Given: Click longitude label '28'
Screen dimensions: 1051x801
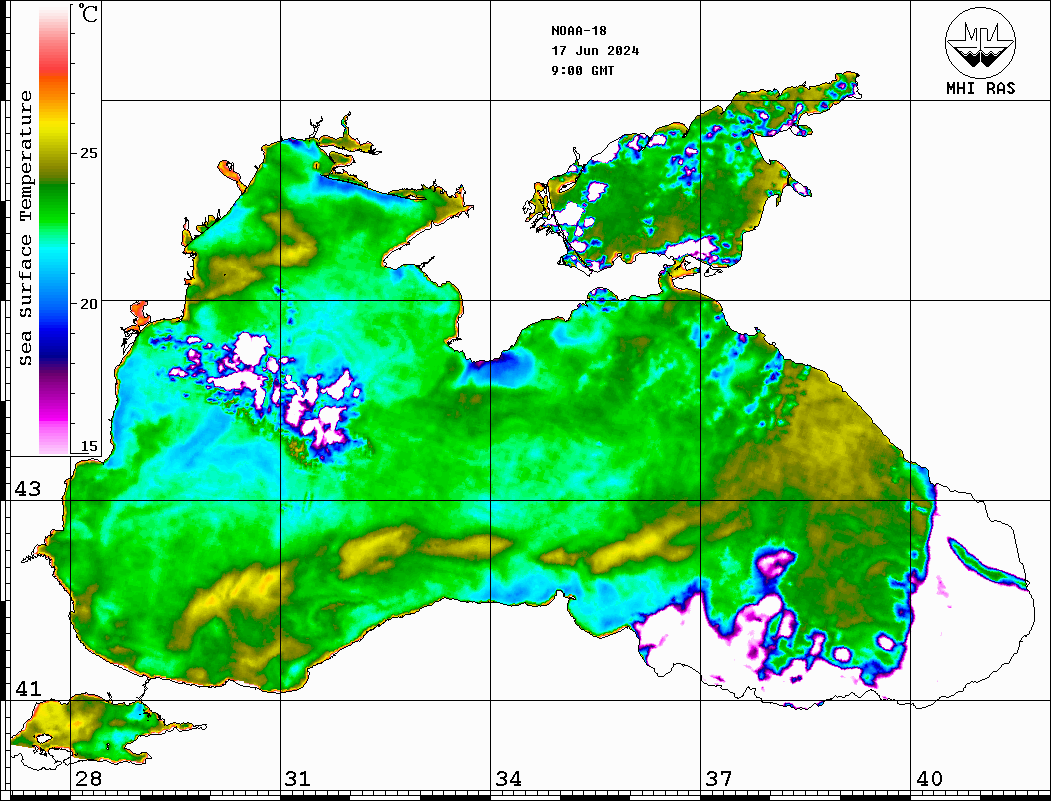Looking at the screenshot, I should (x=88, y=779).
